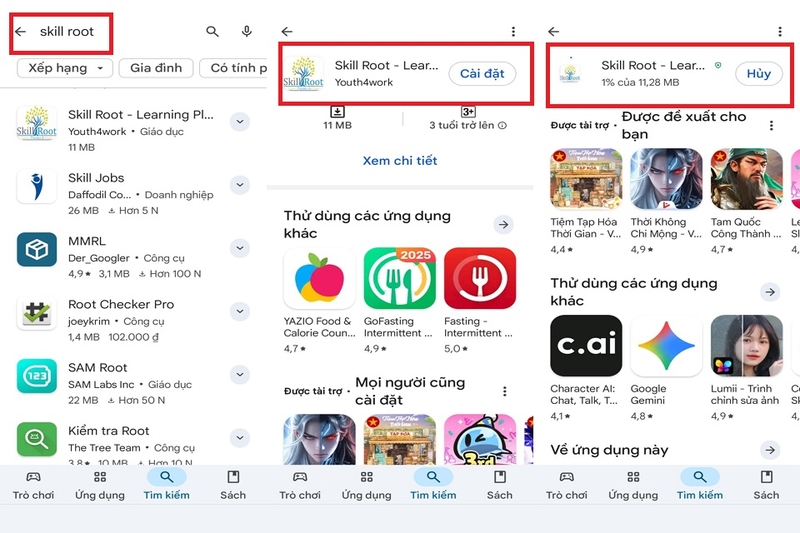Open 'Trò chơi' tab on the search results screen
Image resolution: width=800 pixels, height=533 pixels.
click(34, 485)
